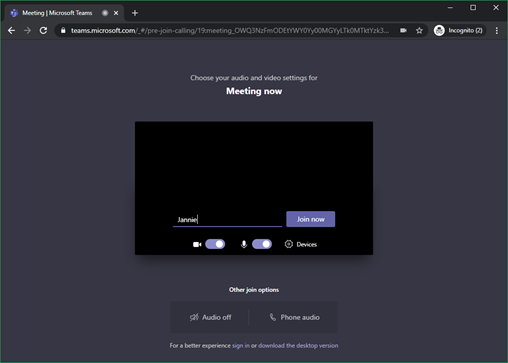The width and height of the screenshot is (508, 363).
Task: Click the camera icon beside video toggle
Action: pos(197,244)
